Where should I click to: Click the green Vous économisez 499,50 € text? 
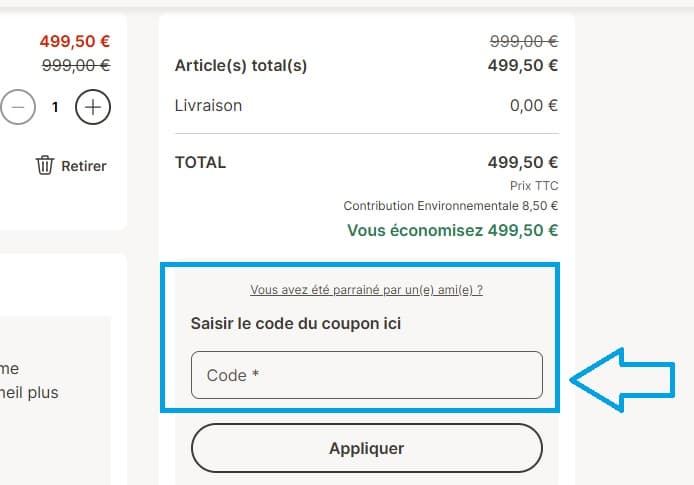452,230
